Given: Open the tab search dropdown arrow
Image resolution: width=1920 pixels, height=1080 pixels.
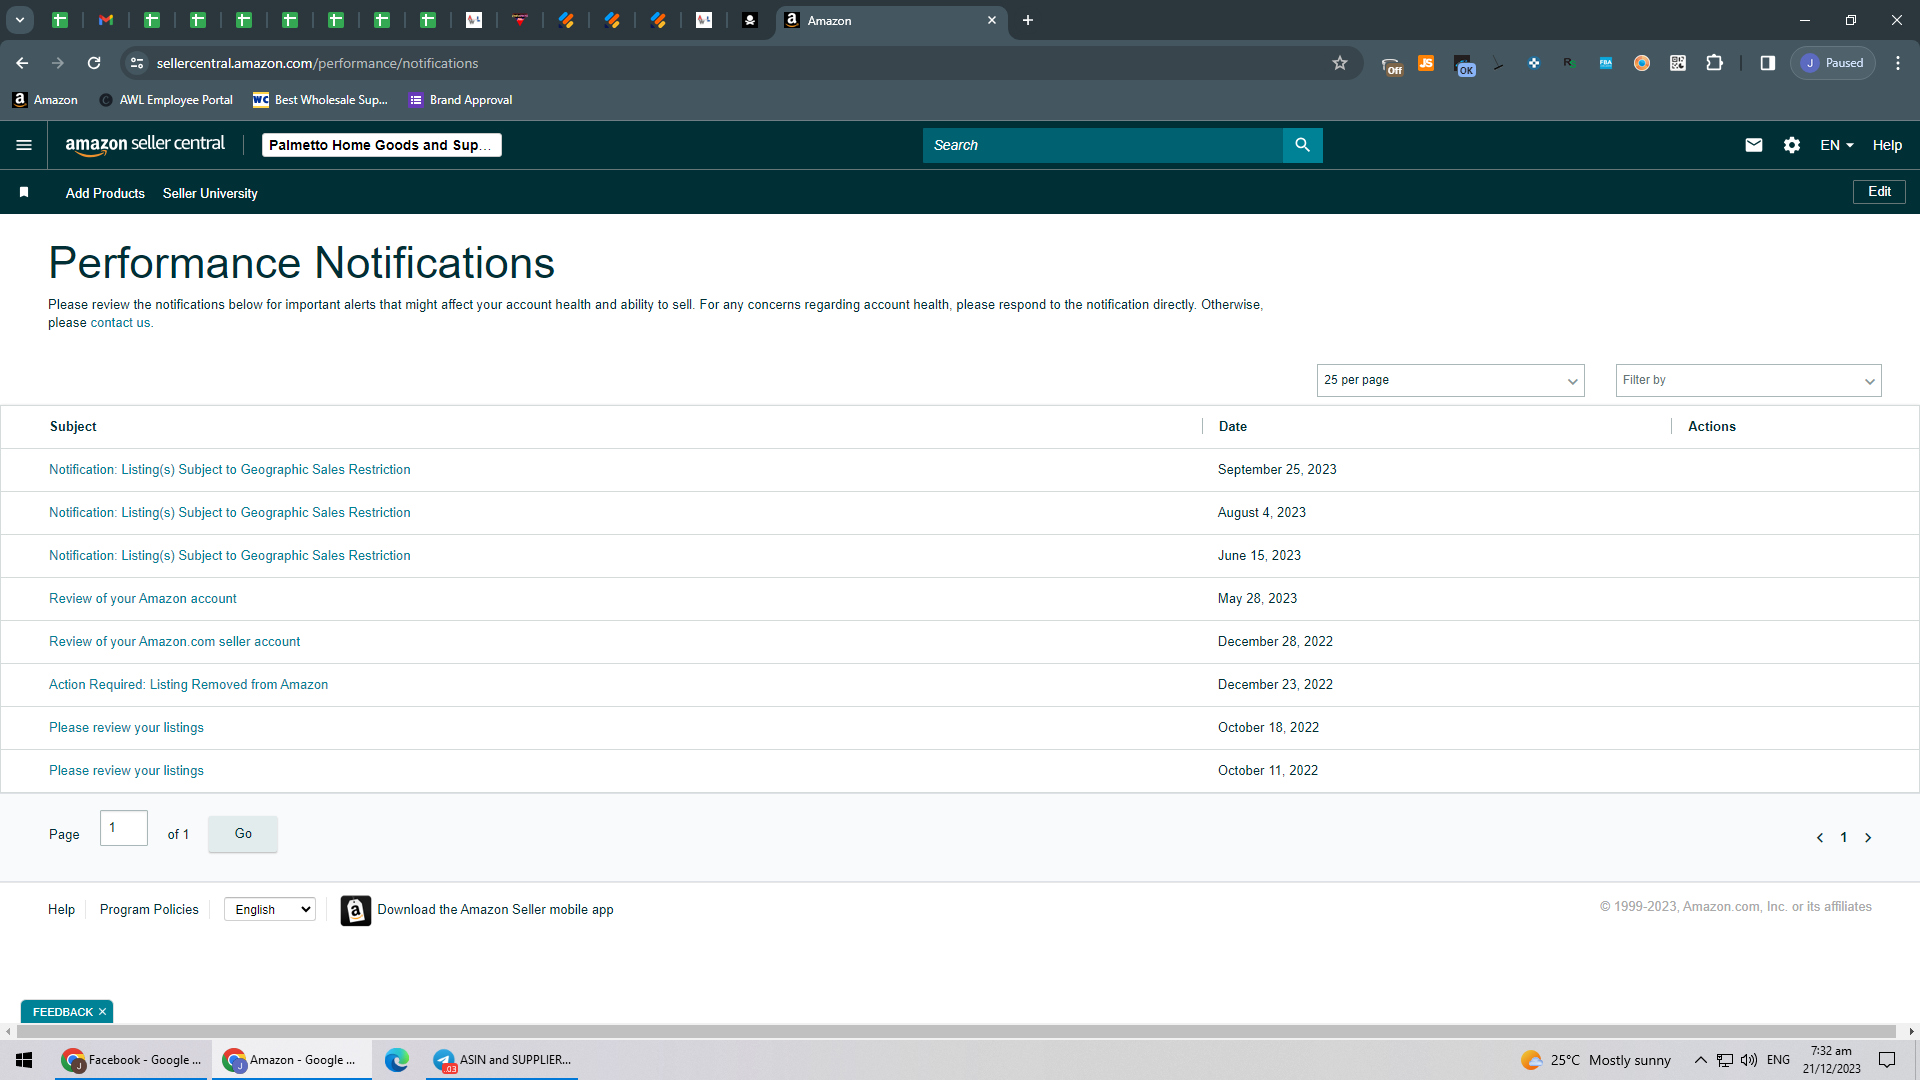Looking at the screenshot, I should (x=20, y=20).
